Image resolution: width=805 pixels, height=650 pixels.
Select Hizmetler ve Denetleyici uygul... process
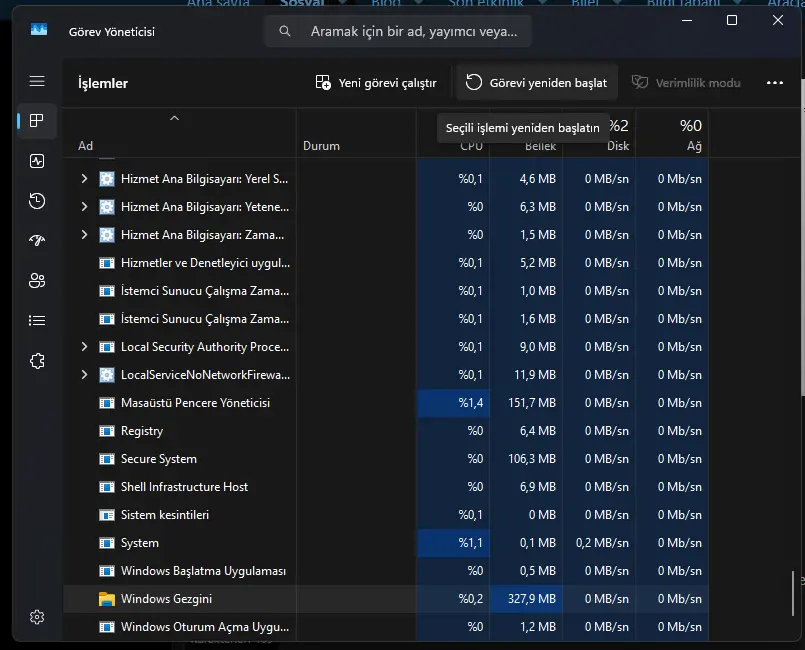[x=385, y=263]
